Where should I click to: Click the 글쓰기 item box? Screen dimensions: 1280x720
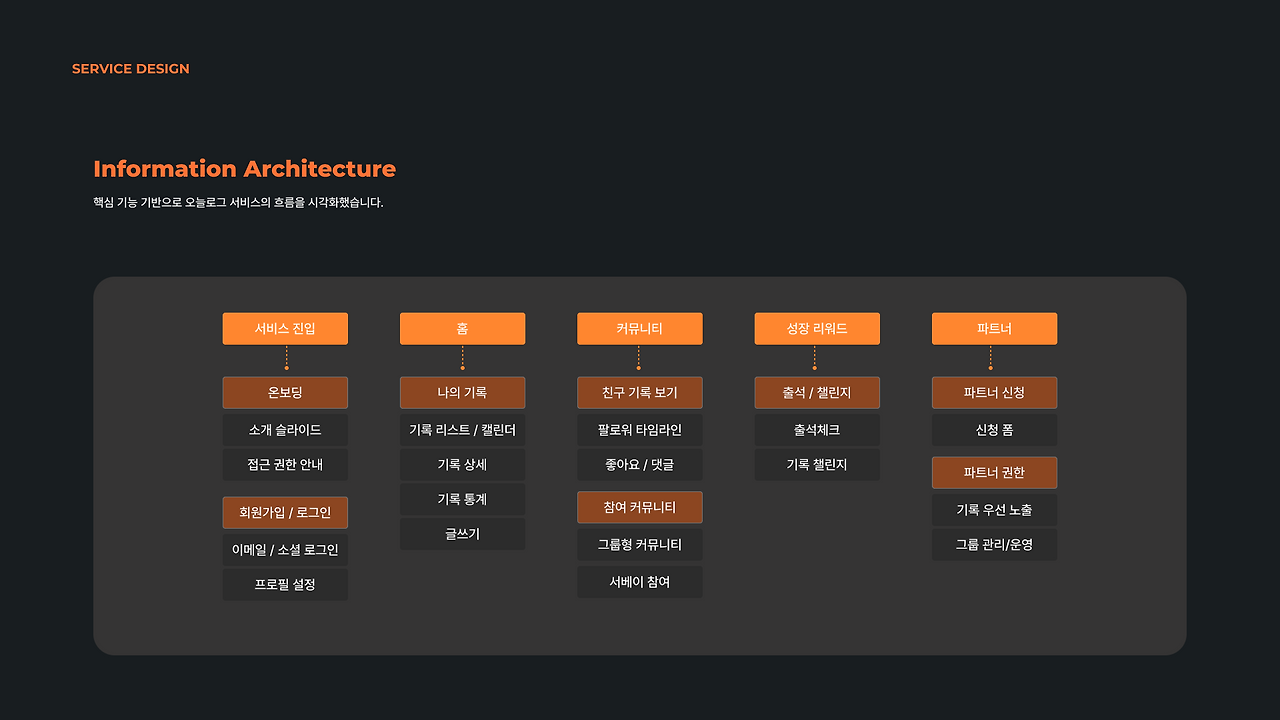pyautogui.click(x=462, y=534)
